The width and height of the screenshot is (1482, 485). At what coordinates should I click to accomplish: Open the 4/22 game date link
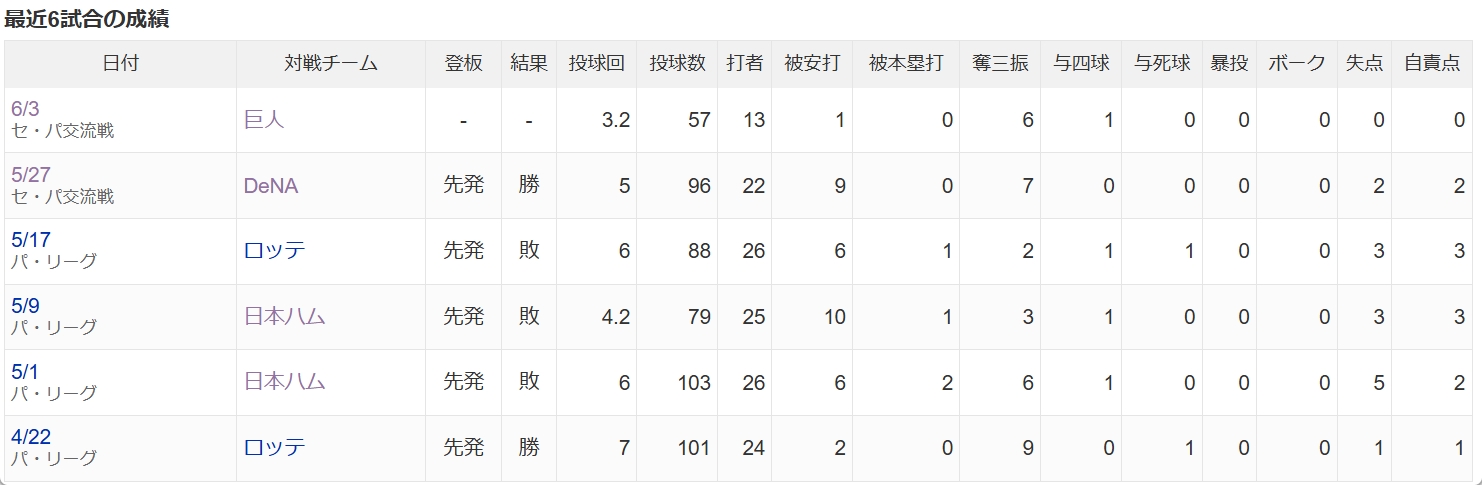[x=30, y=437]
